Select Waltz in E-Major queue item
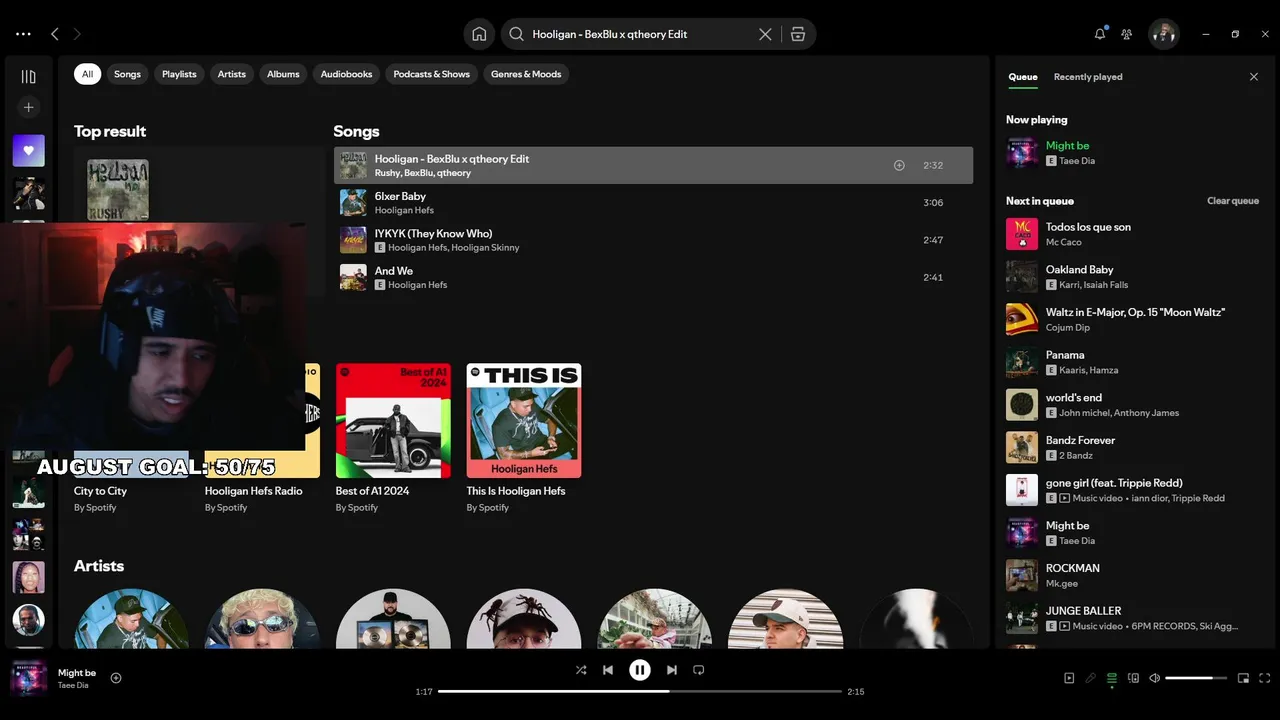This screenshot has height=720, width=1280. pos(1133,319)
